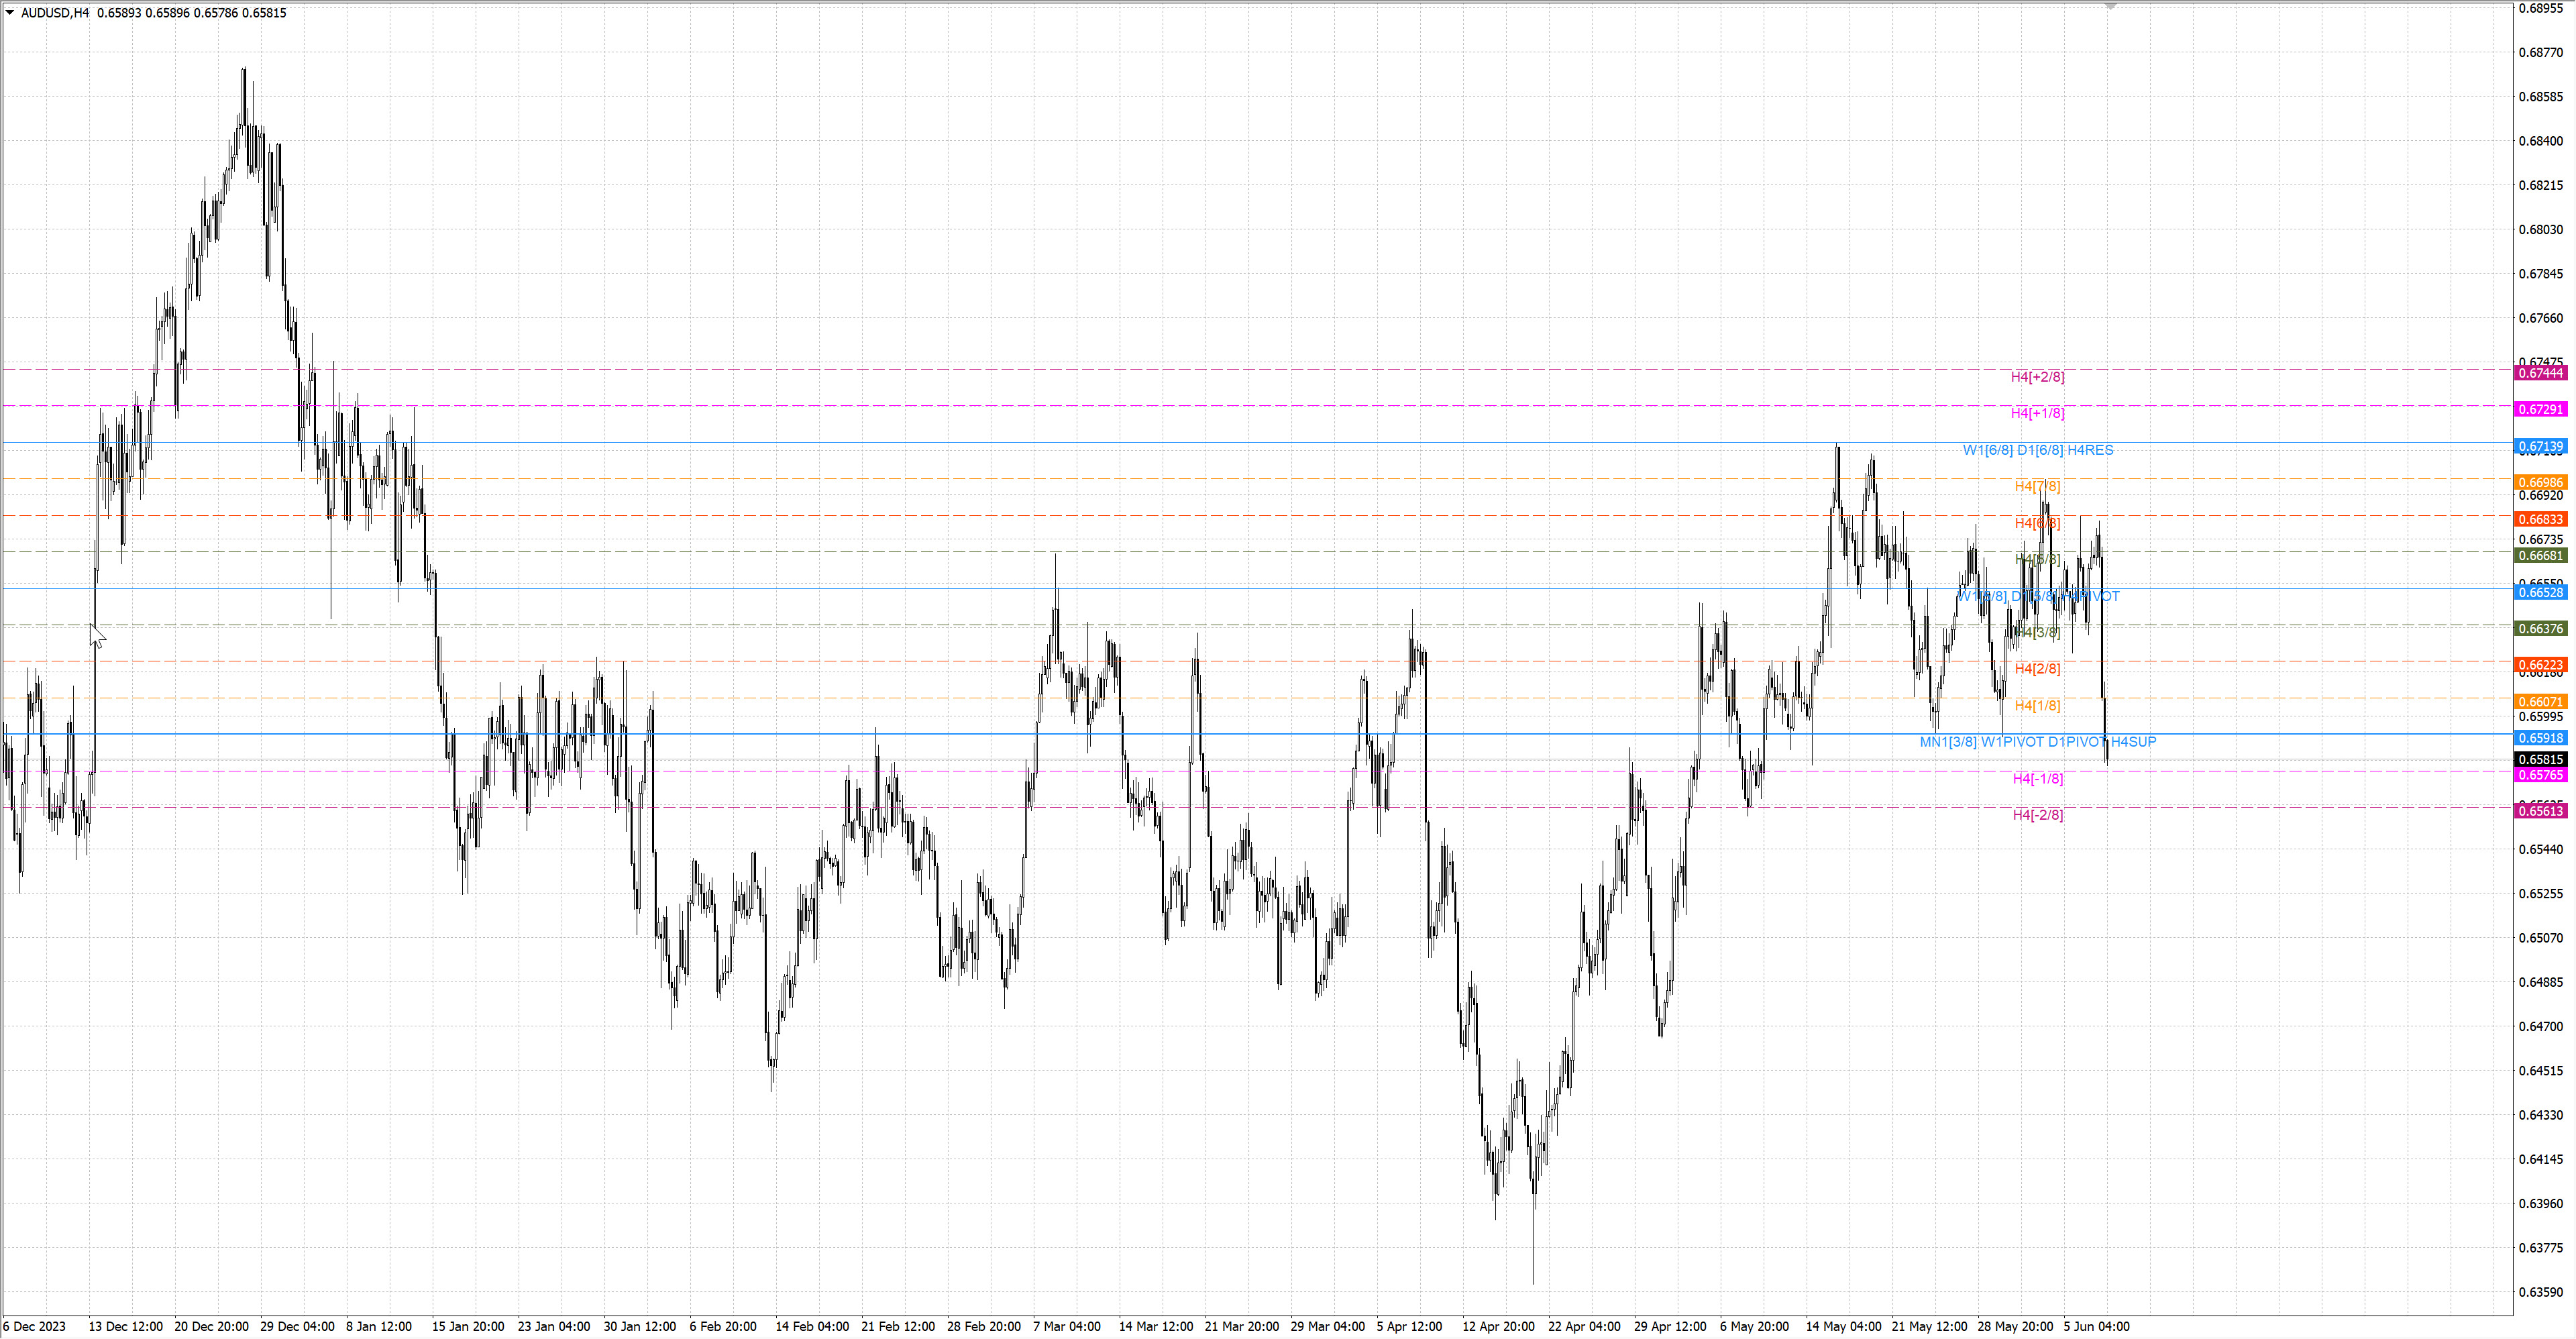
Task: Click the blue 0.65918 price tag
Action: (x=2540, y=738)
